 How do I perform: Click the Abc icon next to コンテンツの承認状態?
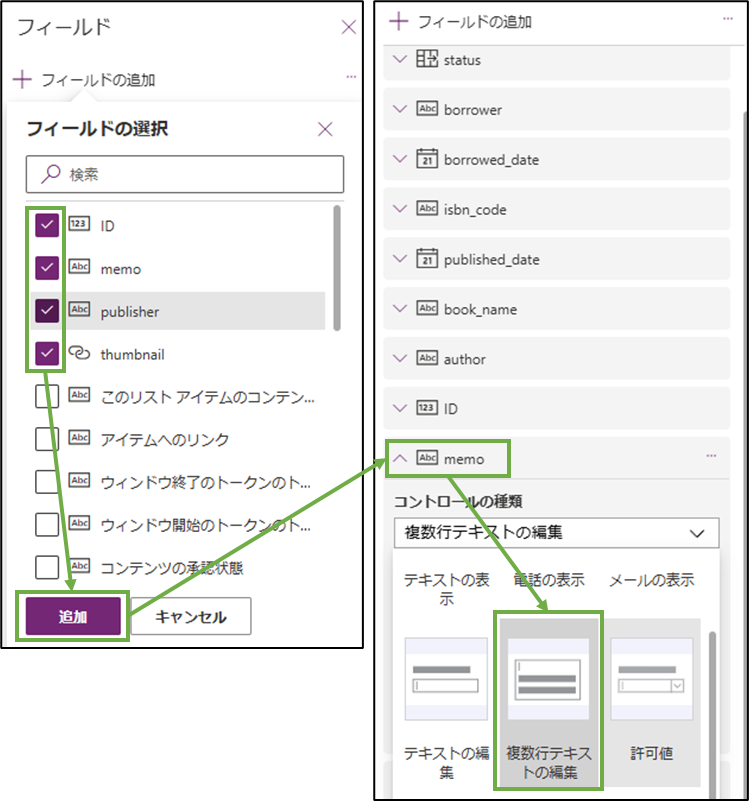(x=79, y=566)
